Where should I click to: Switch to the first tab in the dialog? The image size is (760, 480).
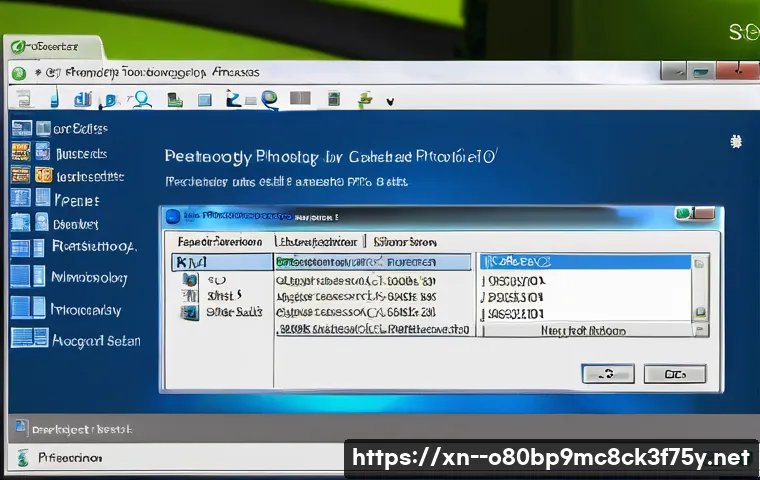(x=220, y=242)
